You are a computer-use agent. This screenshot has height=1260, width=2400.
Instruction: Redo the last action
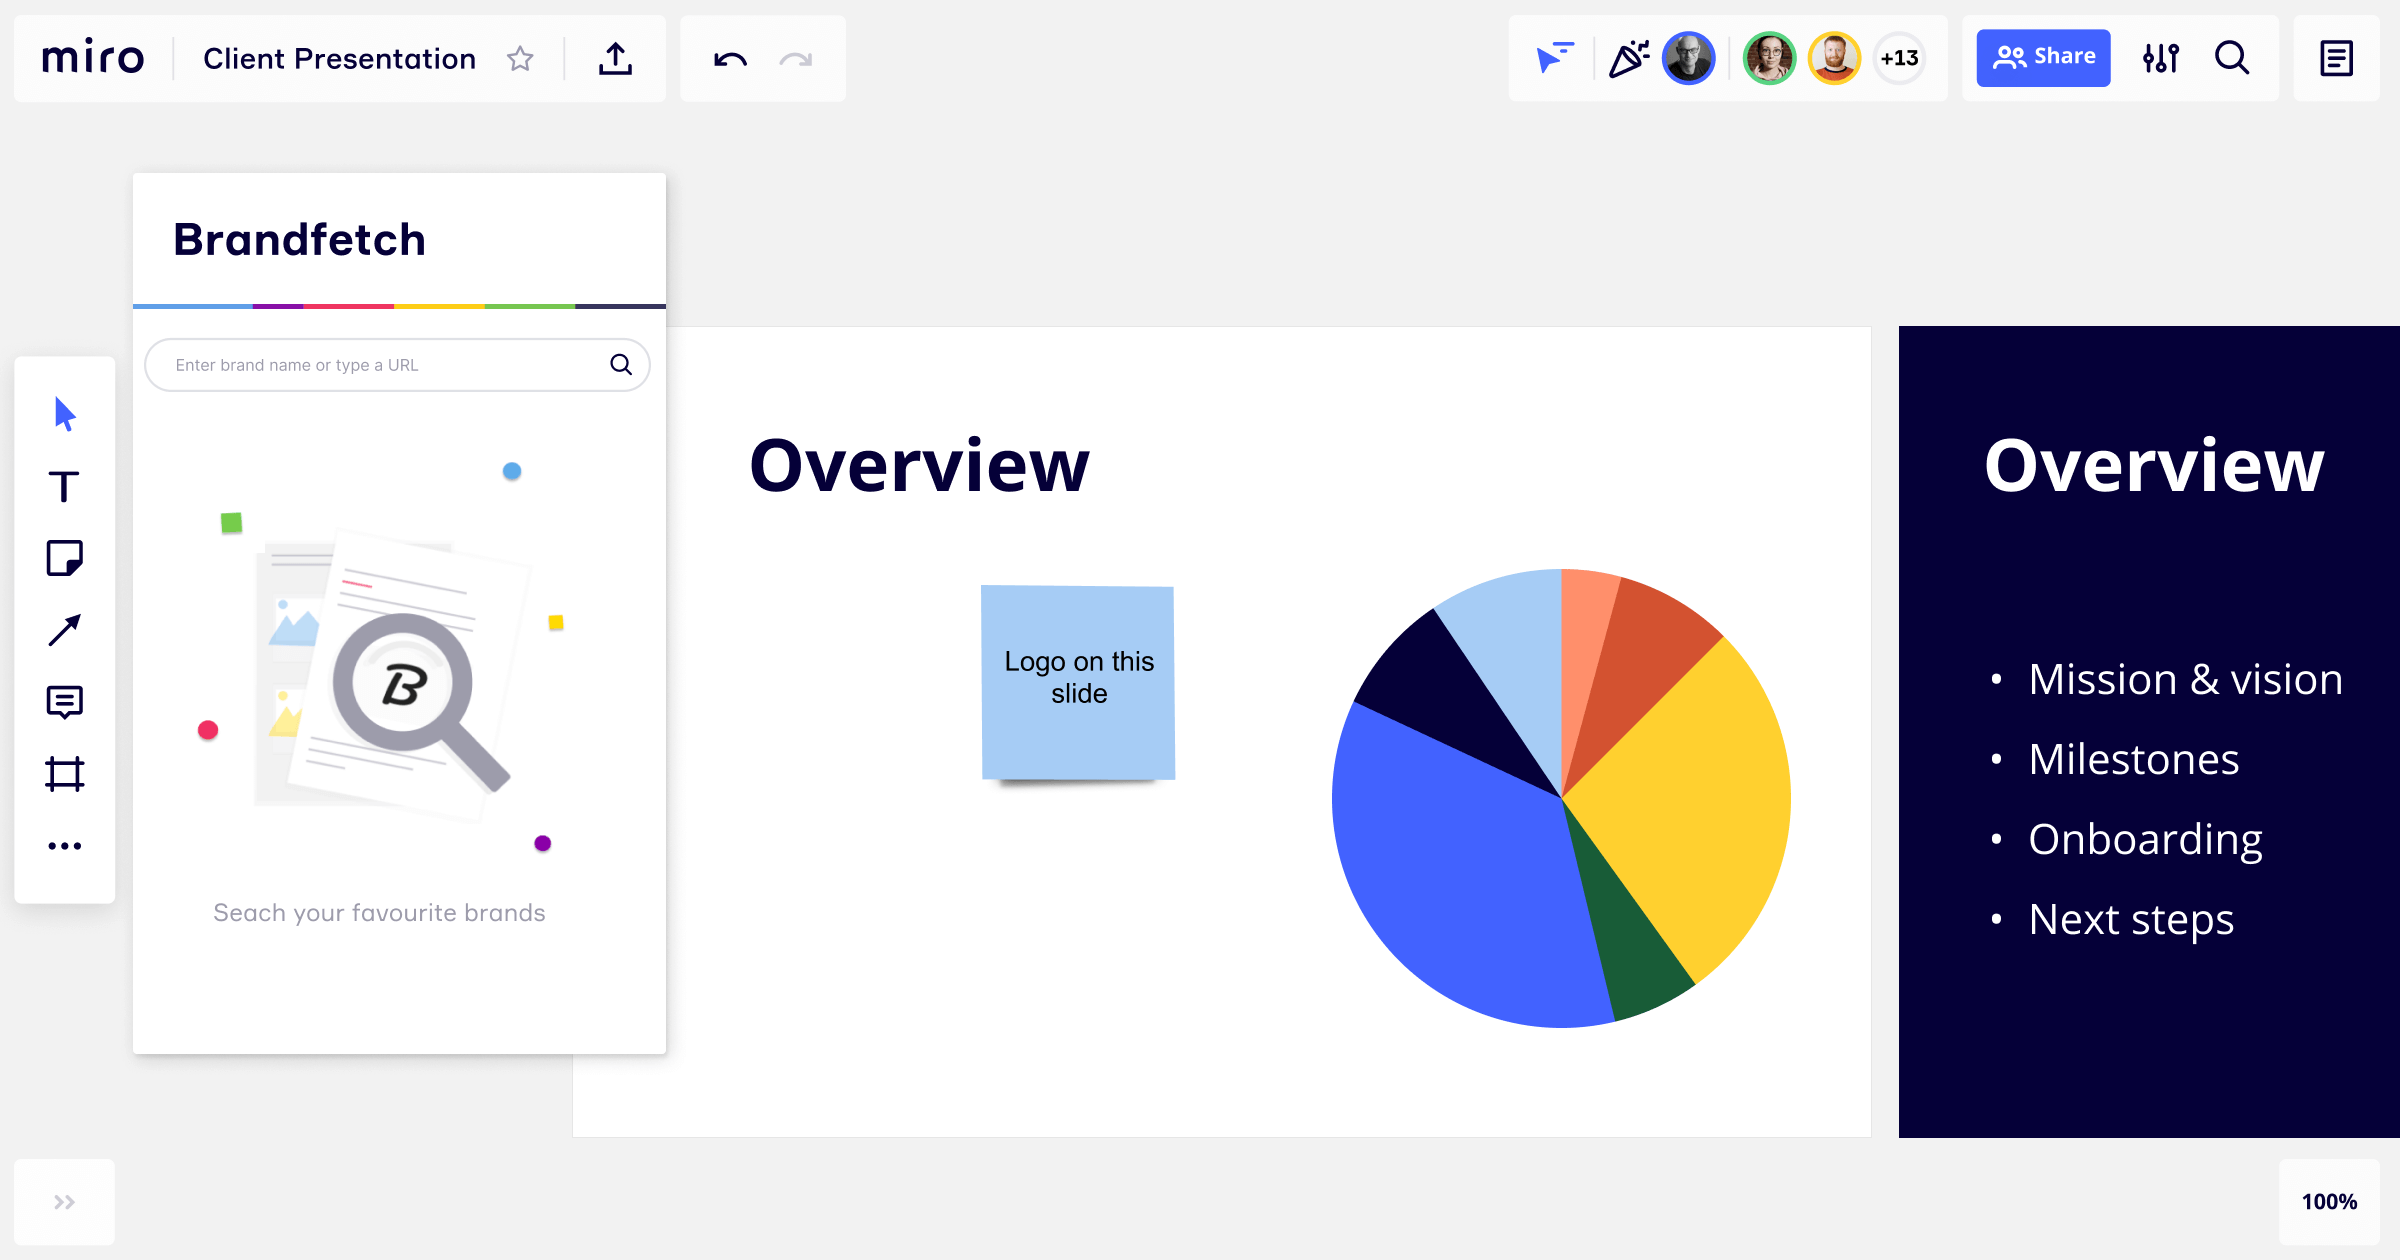pos(796,59)
